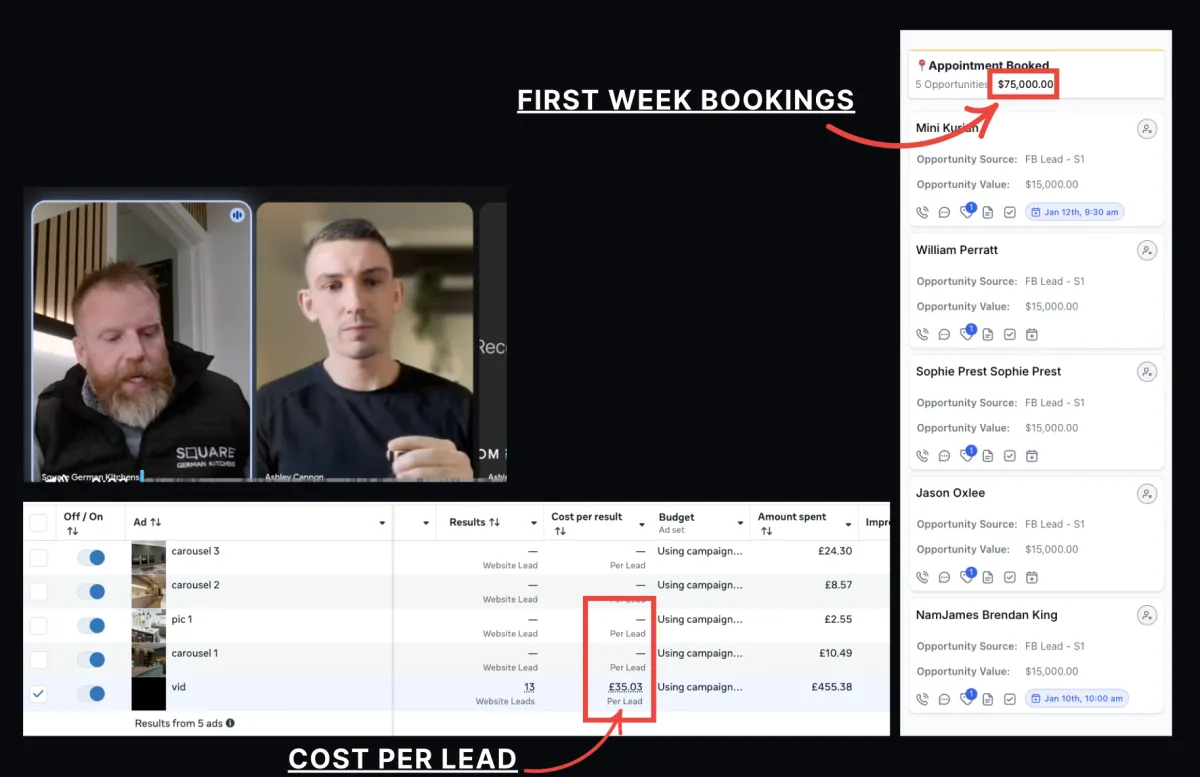Click the tag icon with badge on William Perratt card
1200x777 pixels.
tap(967, 333)
